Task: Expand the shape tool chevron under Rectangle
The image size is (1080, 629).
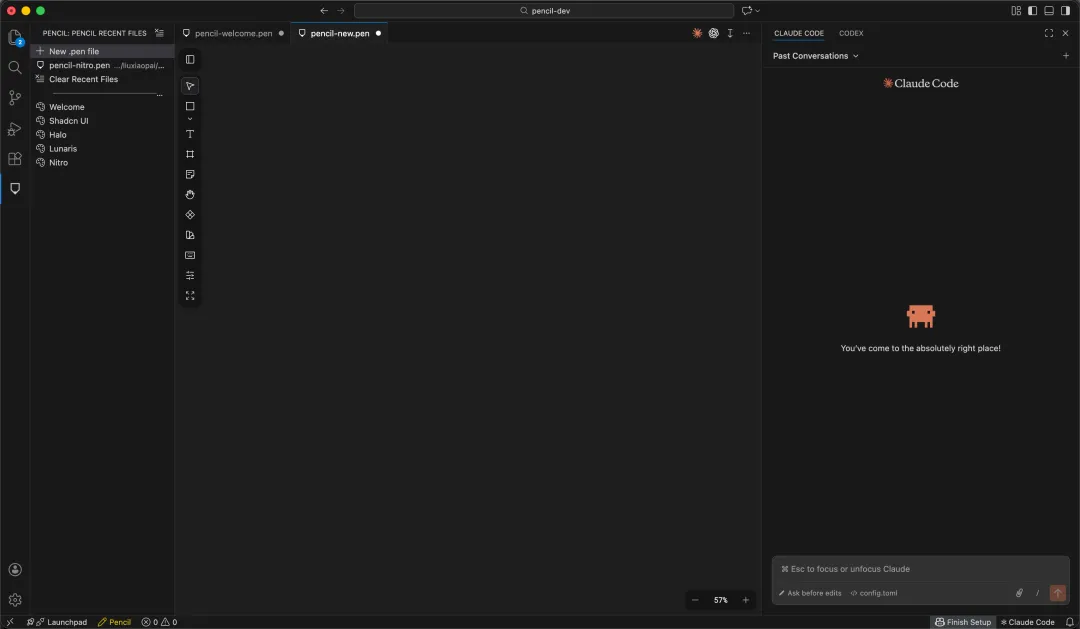Action: [x=190, y=119]
